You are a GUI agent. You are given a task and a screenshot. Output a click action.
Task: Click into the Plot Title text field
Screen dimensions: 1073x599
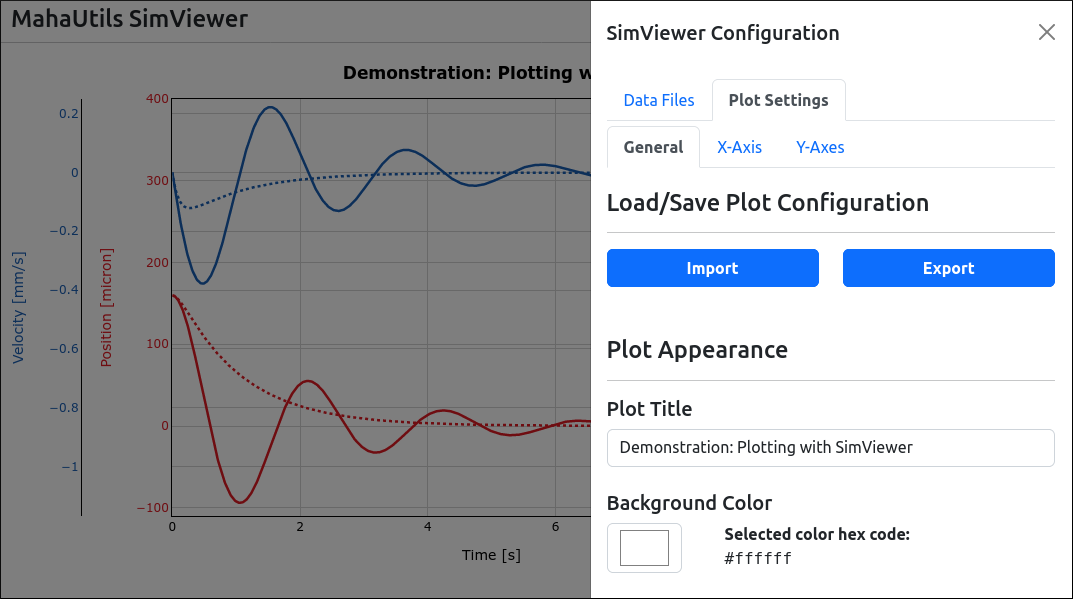(x=830, y=448)
